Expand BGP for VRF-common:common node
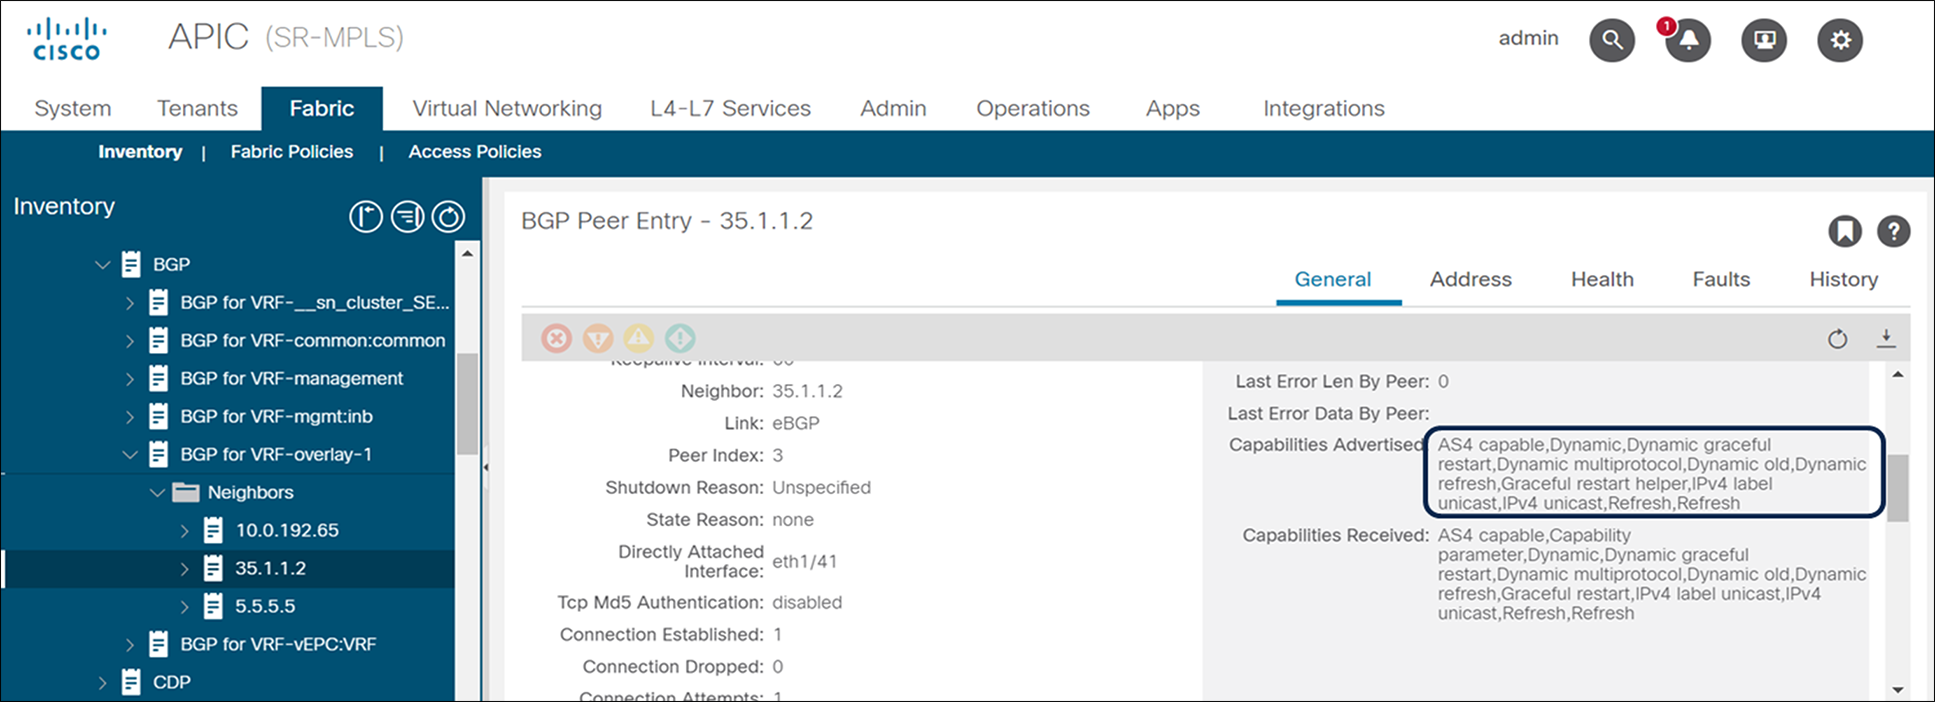 [130, 340]
